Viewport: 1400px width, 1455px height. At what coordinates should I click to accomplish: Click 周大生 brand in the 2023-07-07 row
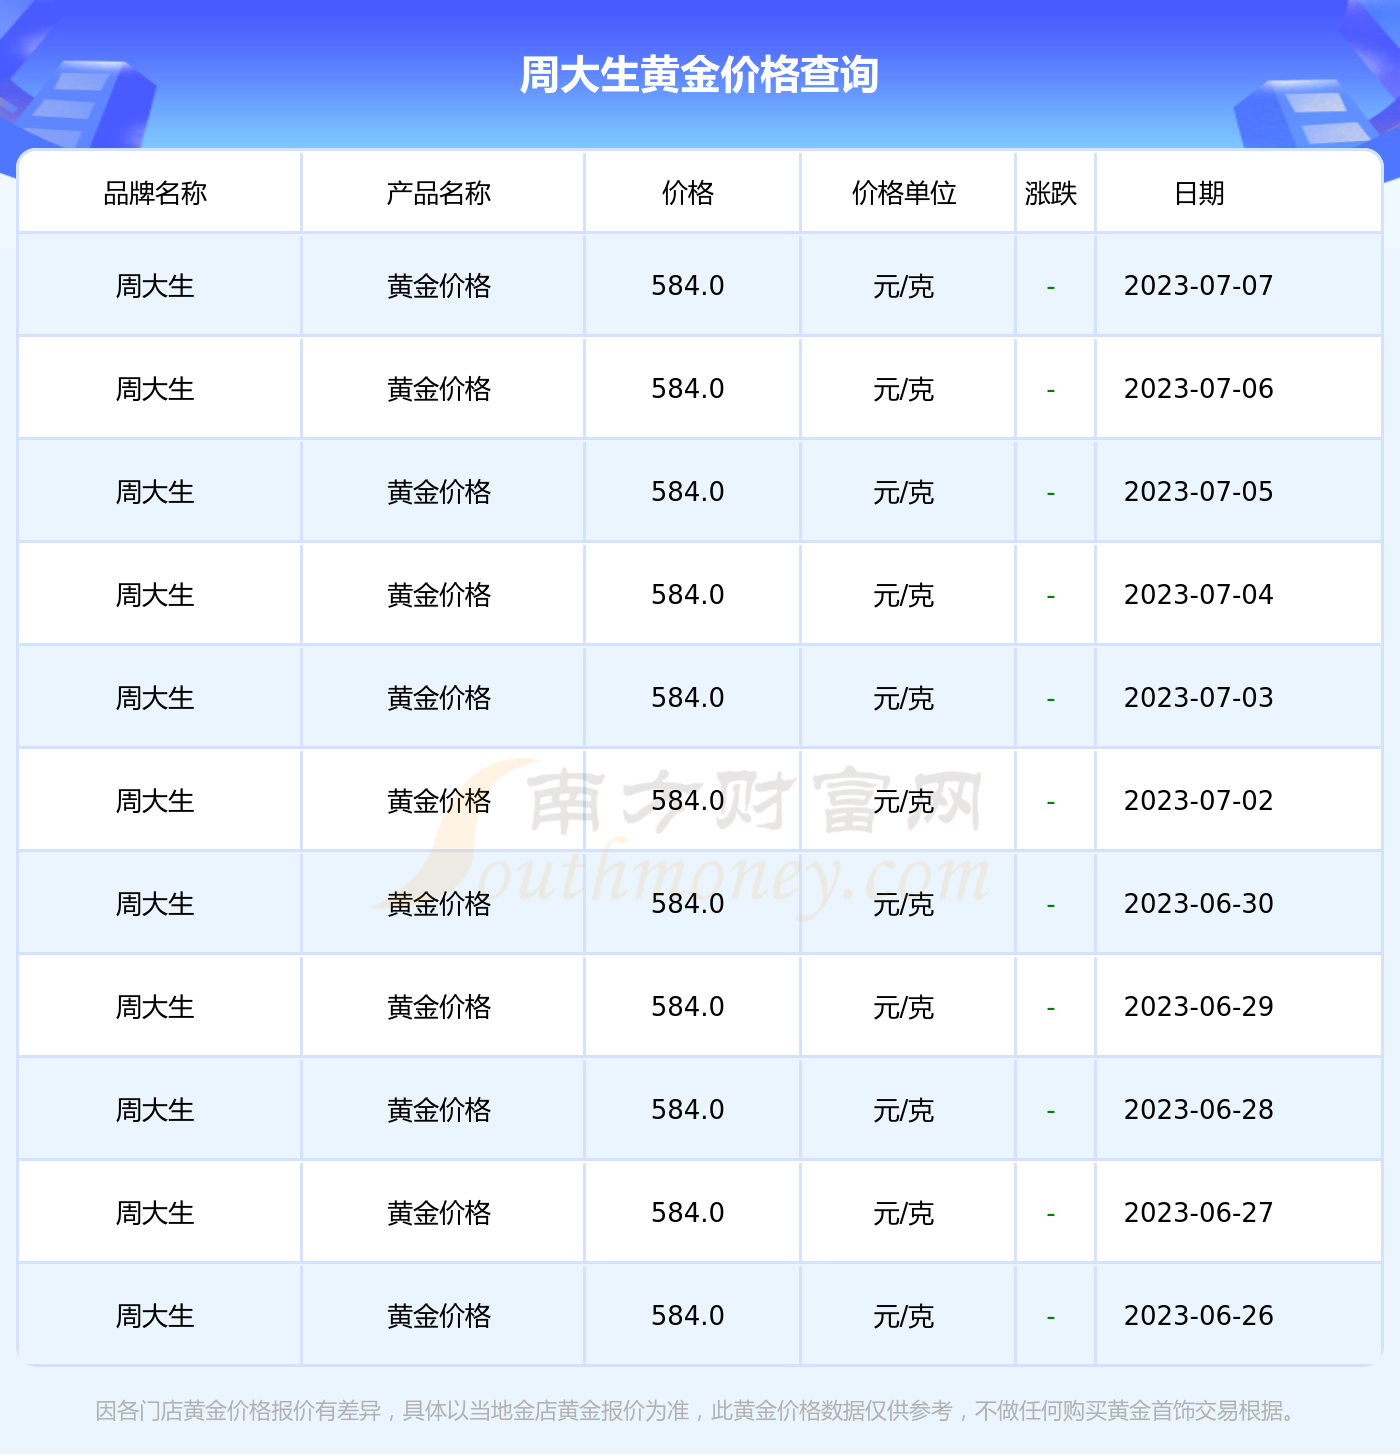[x=155, y=286]
